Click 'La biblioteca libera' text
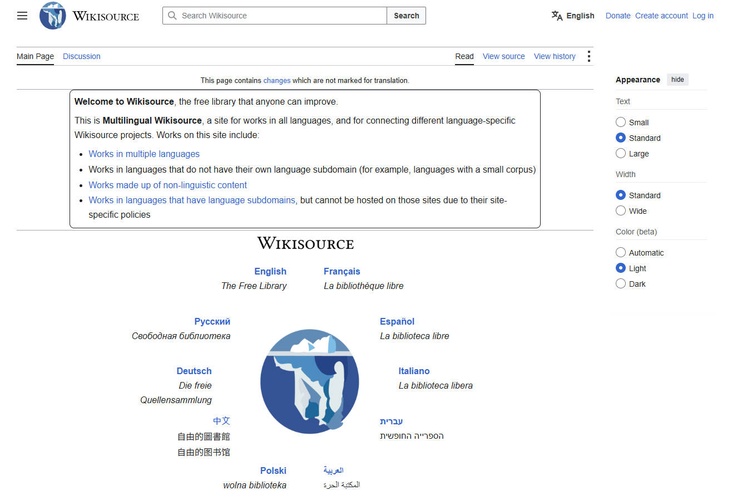This screenshot has width=732, height=500. pyautogui.click(x=436, y=386)
